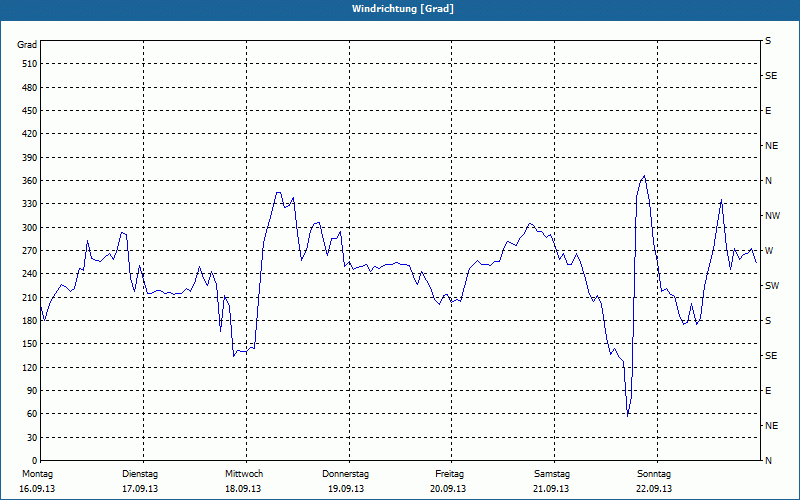Select the 30 y-axis tick label

pyautogui.click(x=32, y=438)
